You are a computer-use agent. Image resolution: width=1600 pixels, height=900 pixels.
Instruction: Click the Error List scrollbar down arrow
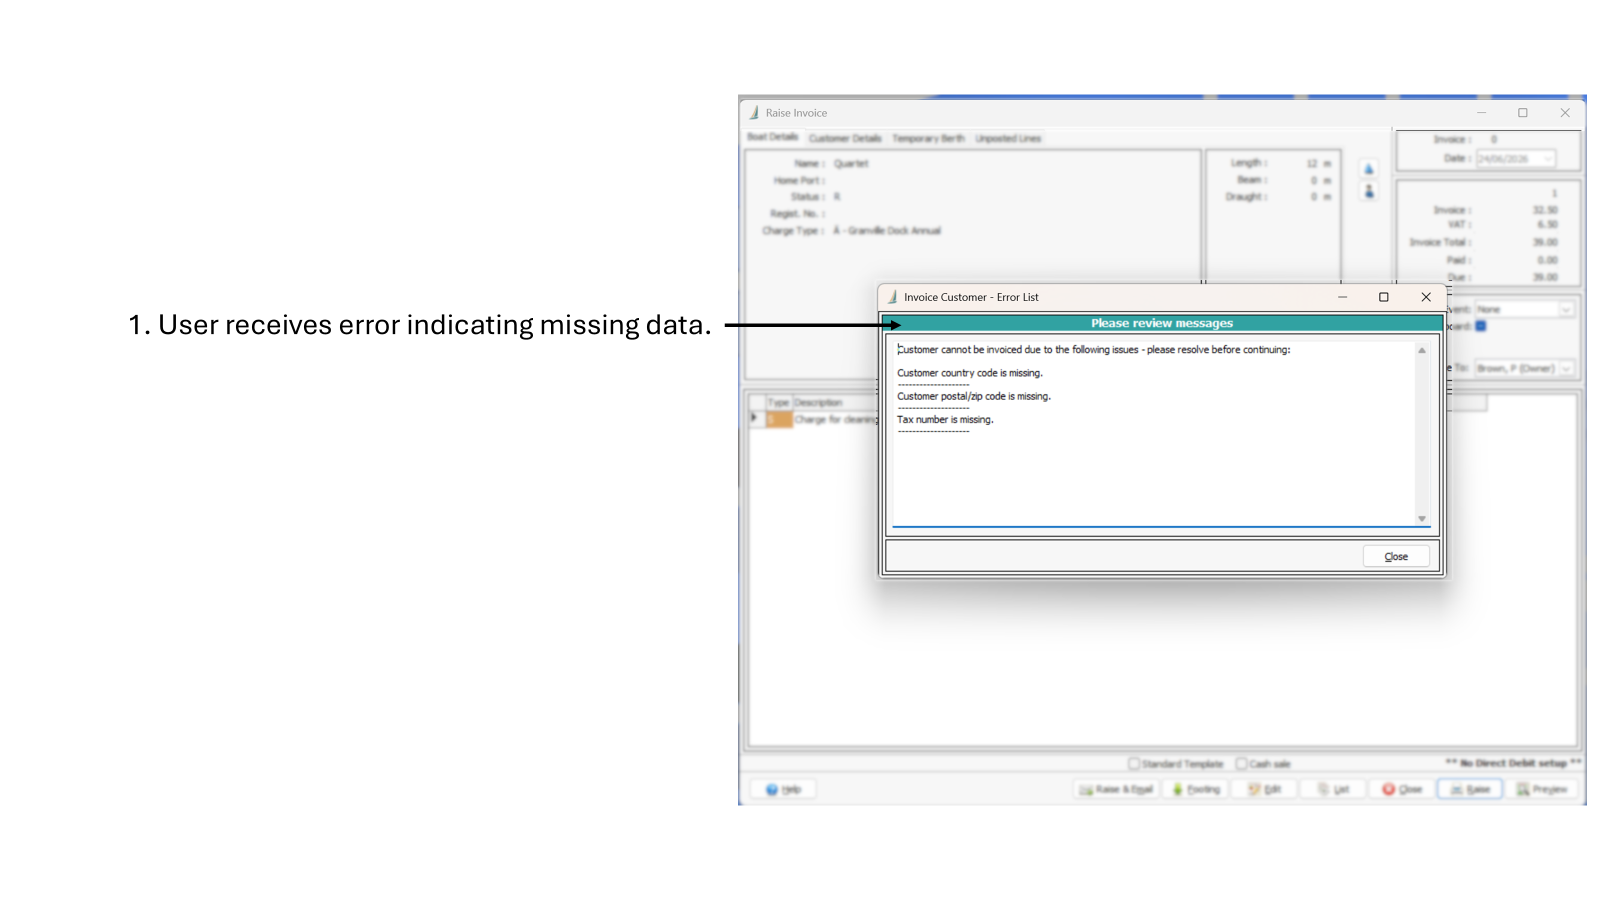(1421, 518)
